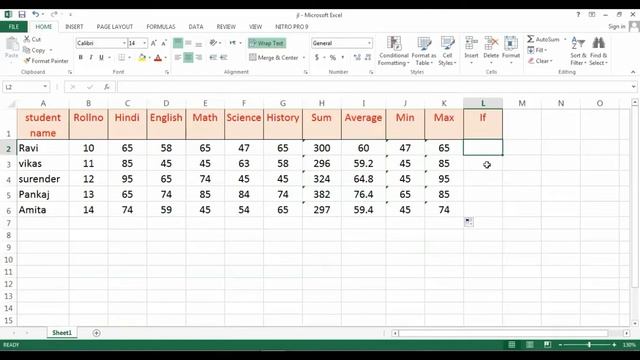Click in the formula bar input
The width and height of the screenshot is (640, 360).
pos(373,87)
